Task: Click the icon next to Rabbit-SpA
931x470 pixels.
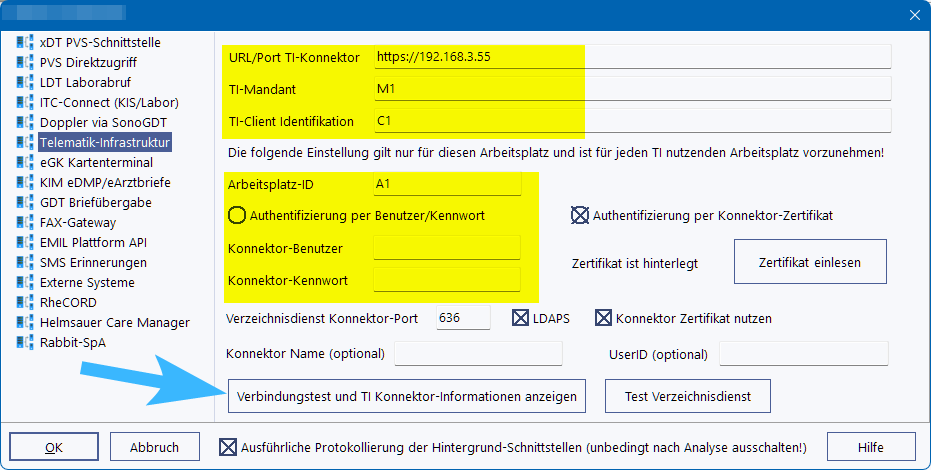Action: (x=25, y=343)
